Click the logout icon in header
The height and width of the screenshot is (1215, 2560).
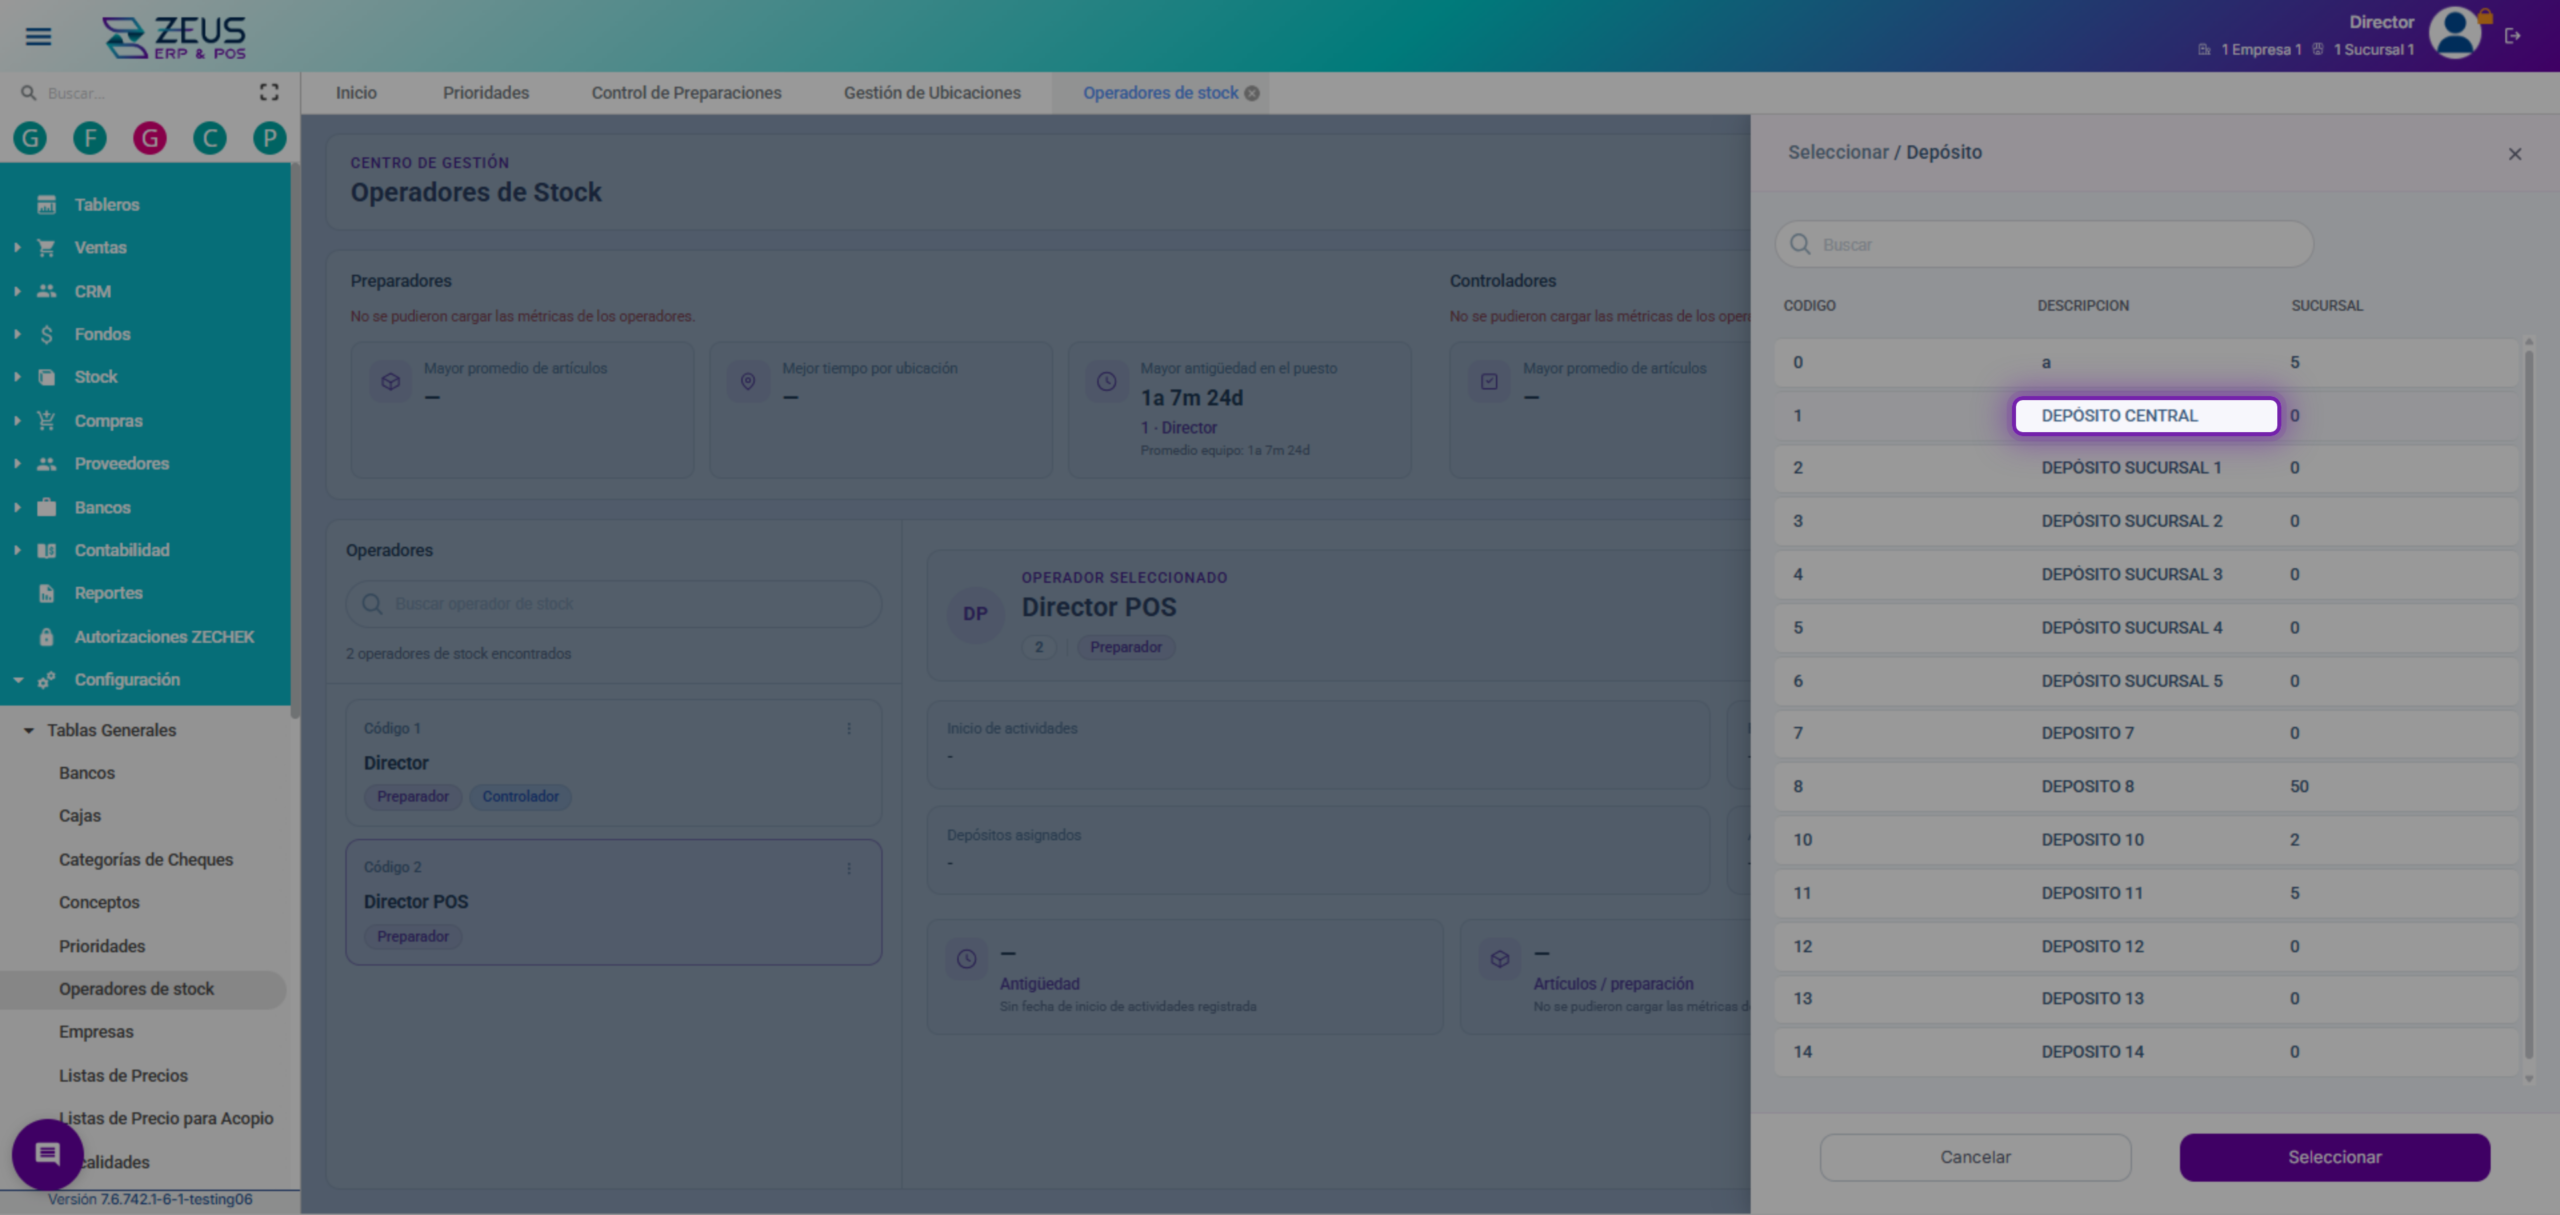click(x=2513, y=36)
